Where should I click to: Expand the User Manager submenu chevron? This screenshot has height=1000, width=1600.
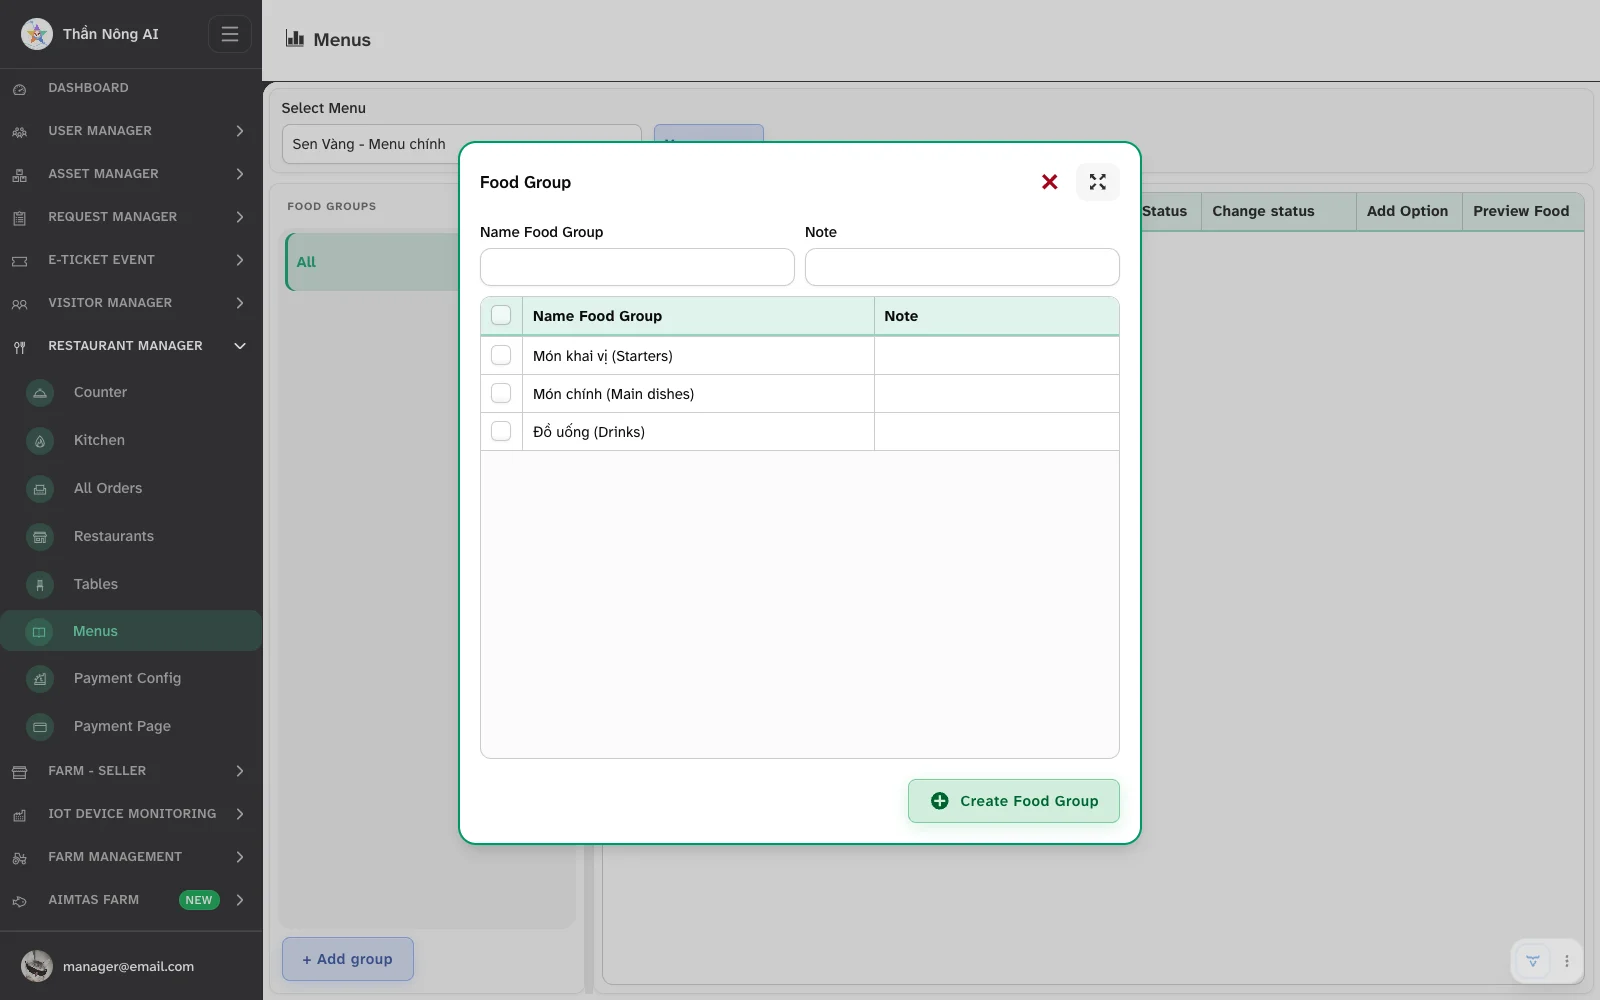tap(240, 131)
